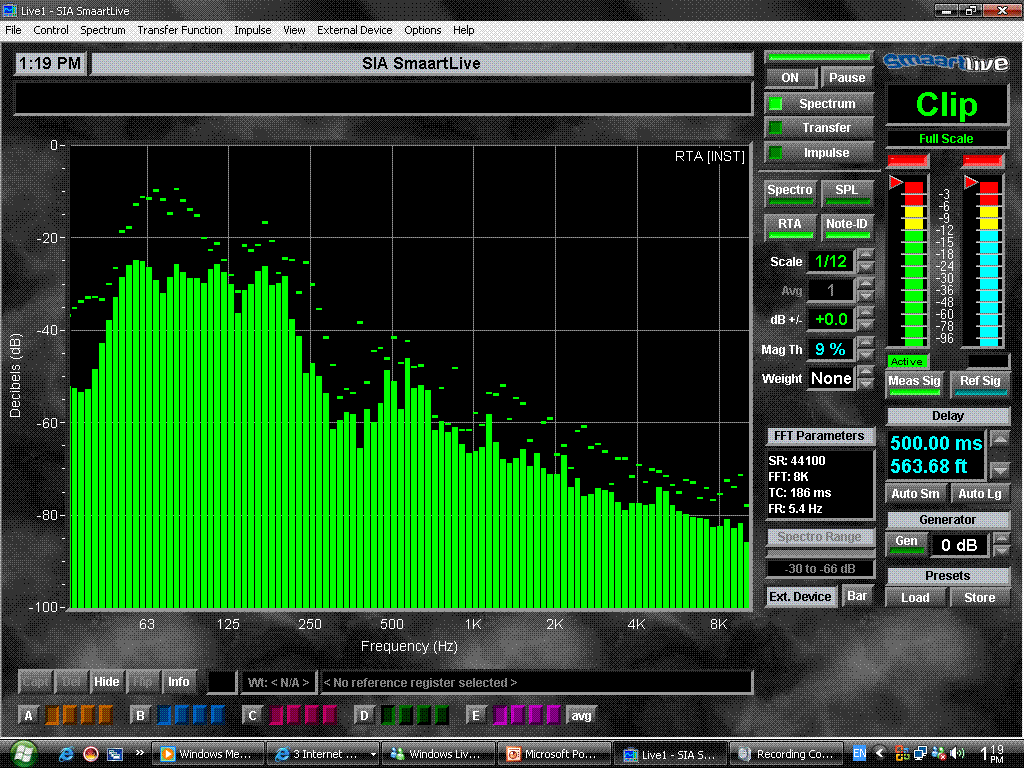1024x768 pixels.
Task: Step Weight setting up
Action: coord(865,372)
